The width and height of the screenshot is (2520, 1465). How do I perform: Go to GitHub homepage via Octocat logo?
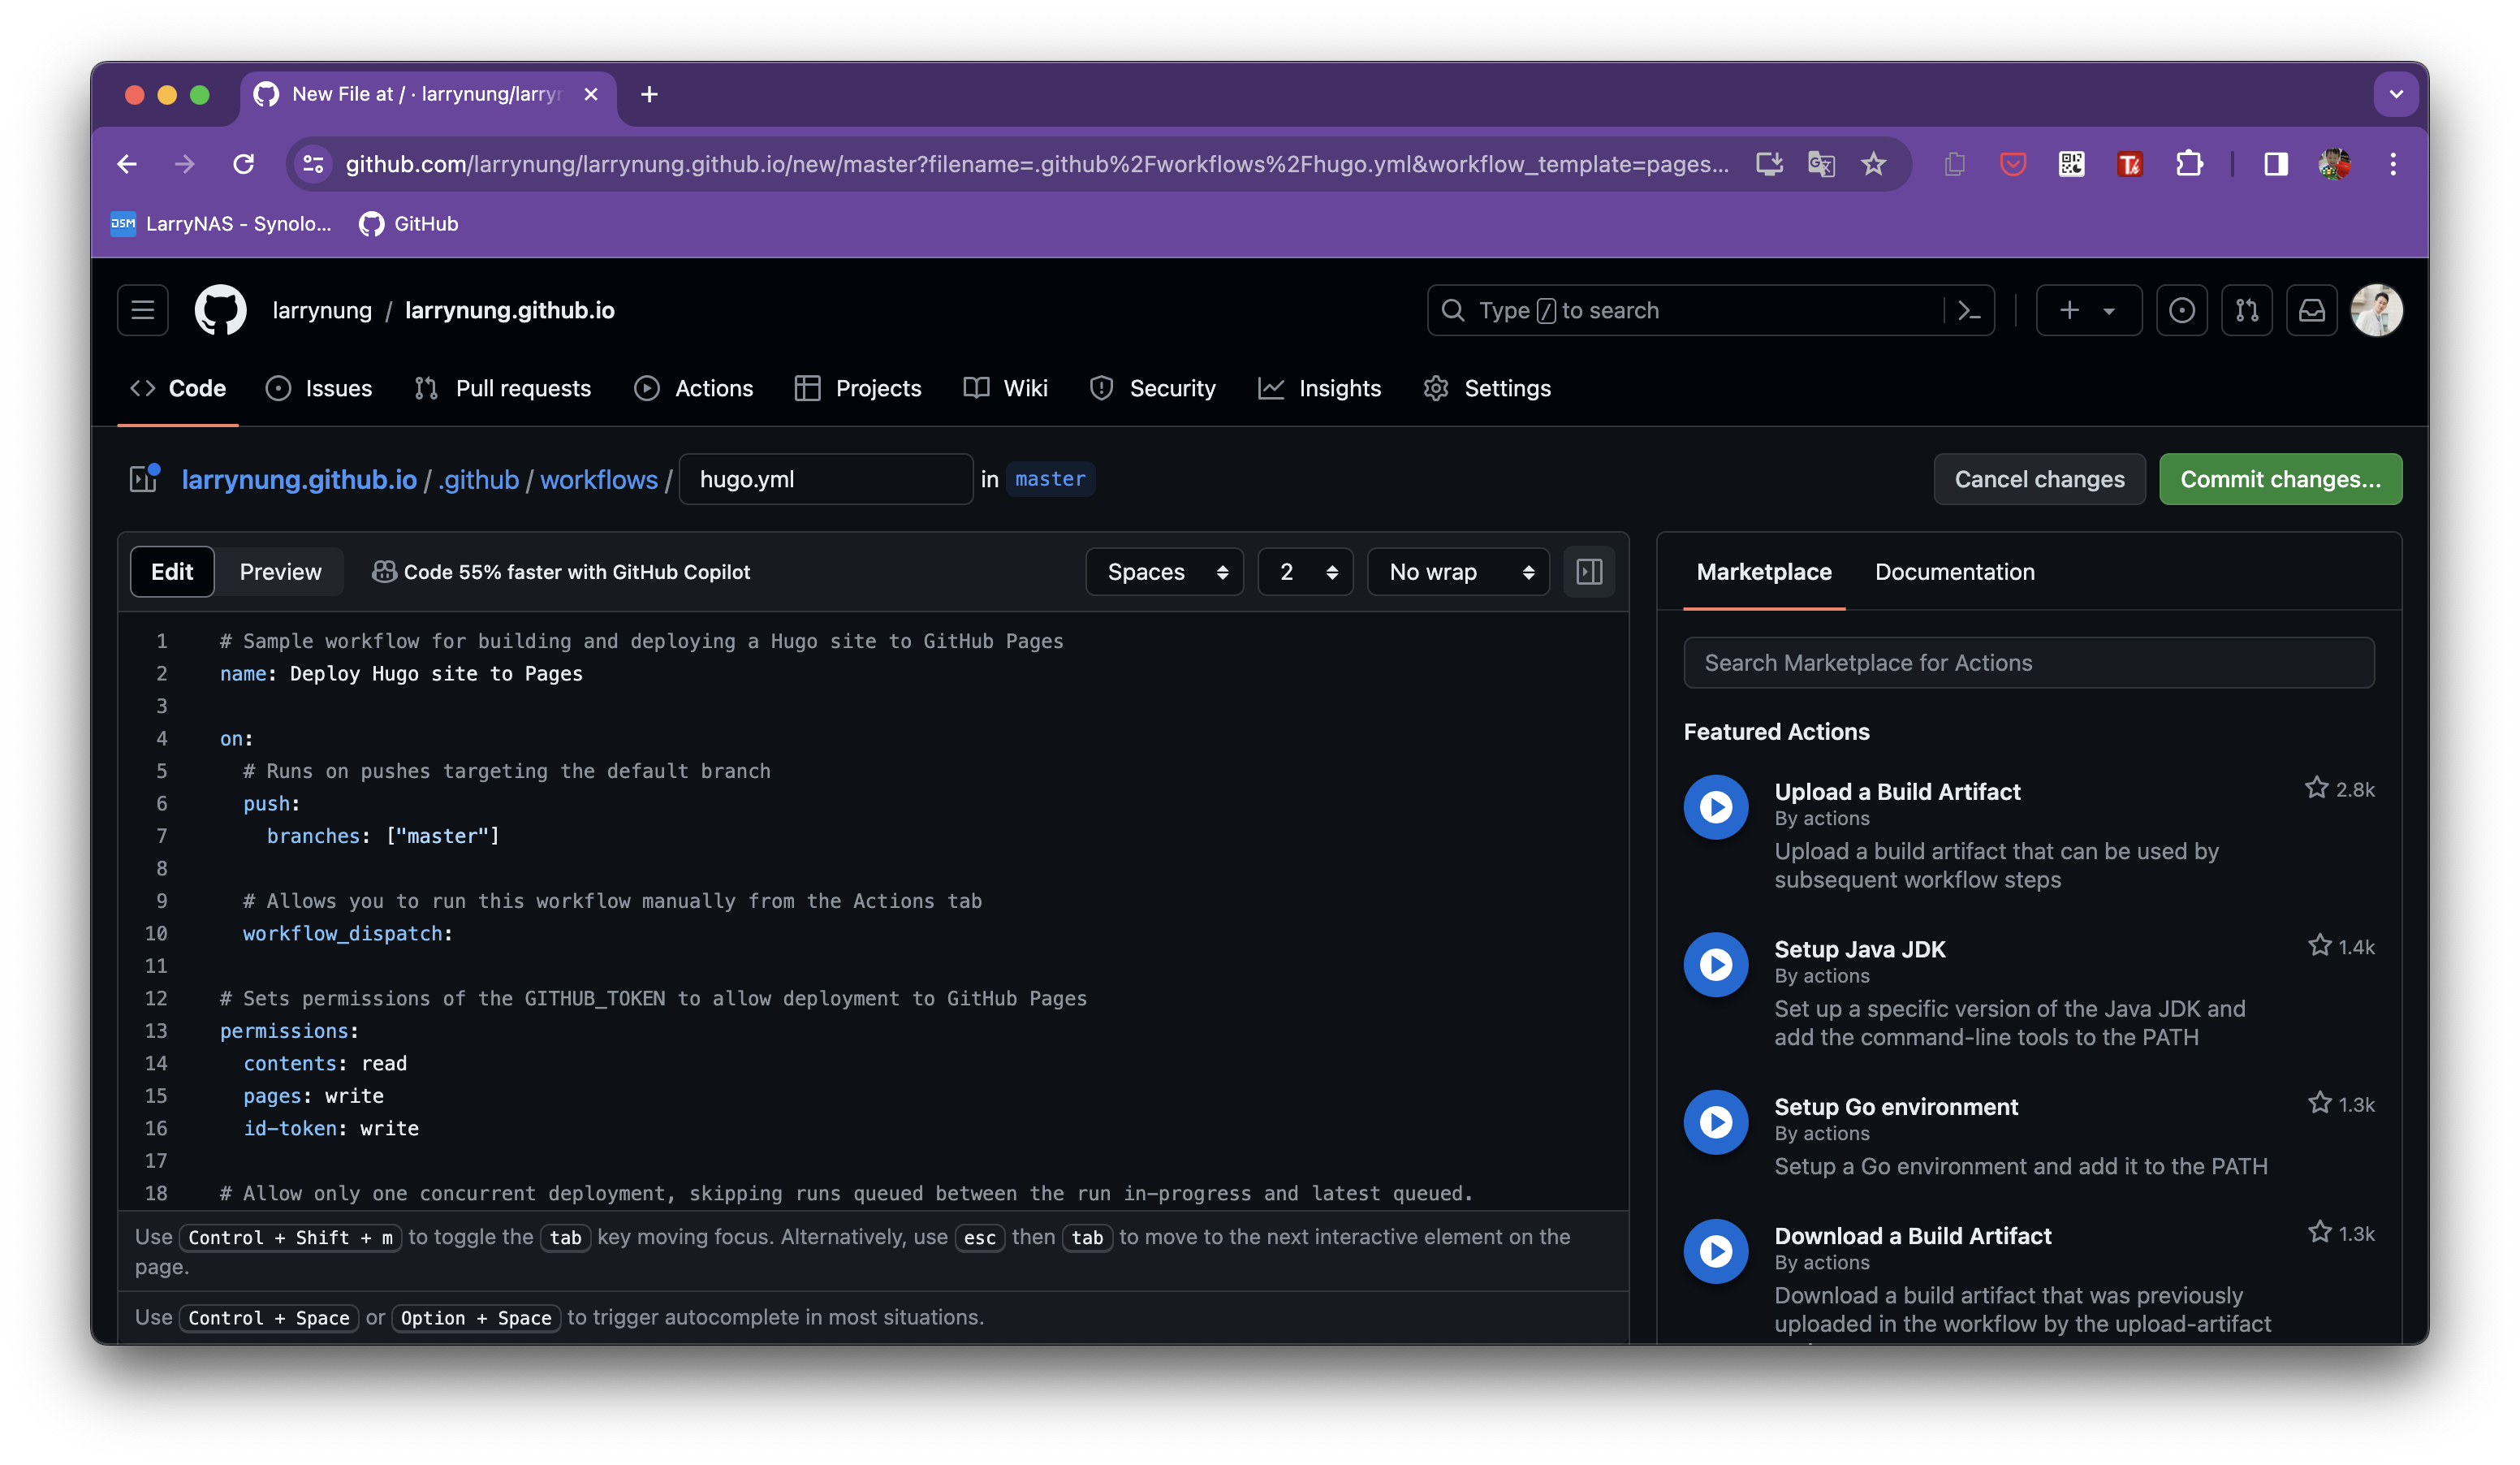pos(220,310)
